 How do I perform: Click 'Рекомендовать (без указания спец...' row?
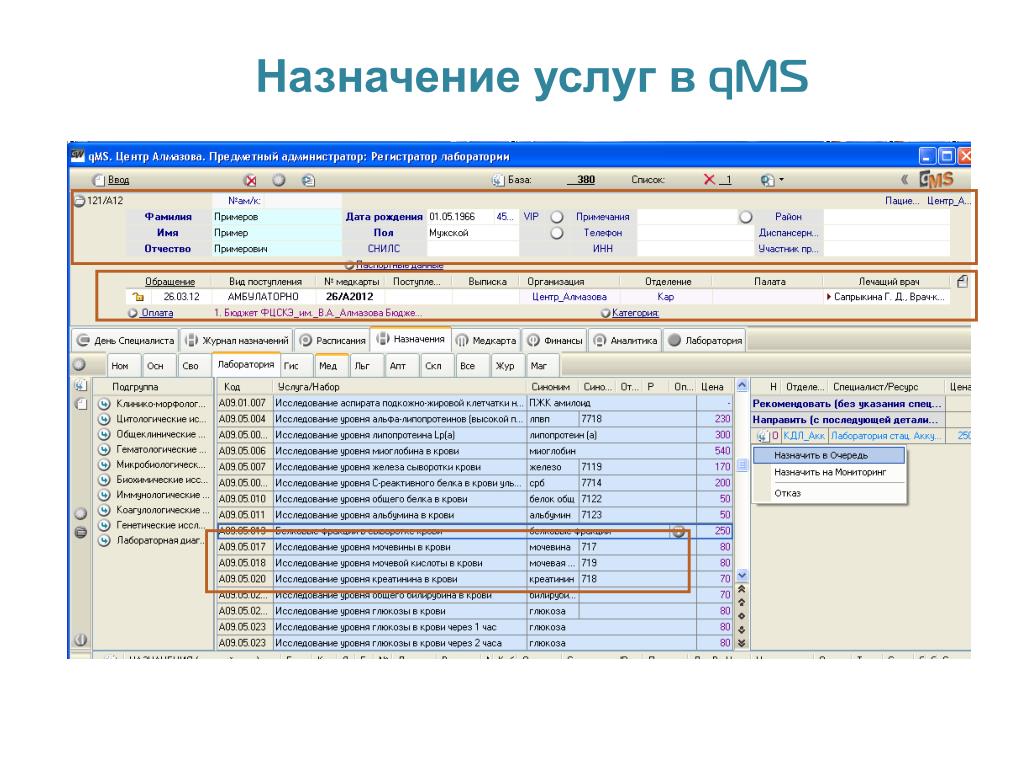(x=846, y=404)
